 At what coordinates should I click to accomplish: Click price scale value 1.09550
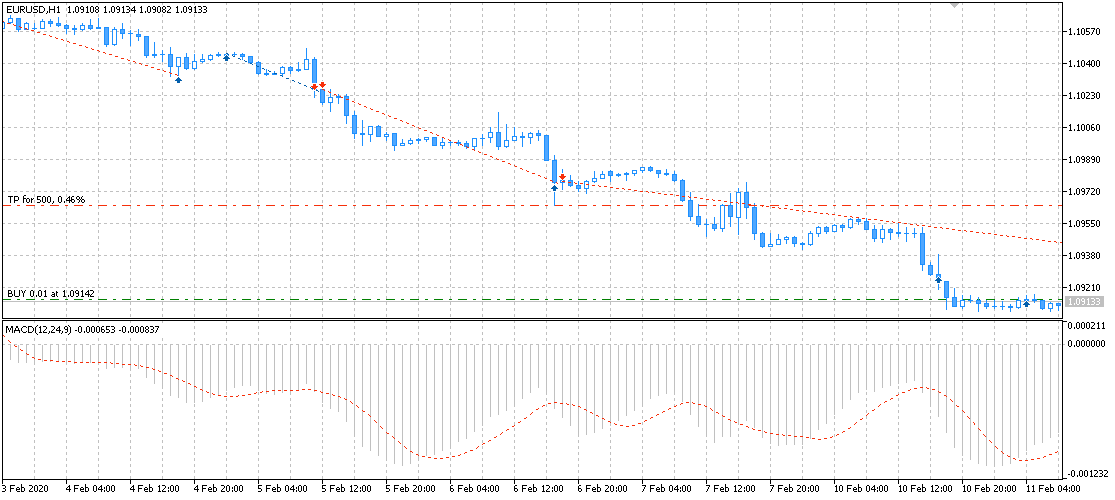(1084, 223)
